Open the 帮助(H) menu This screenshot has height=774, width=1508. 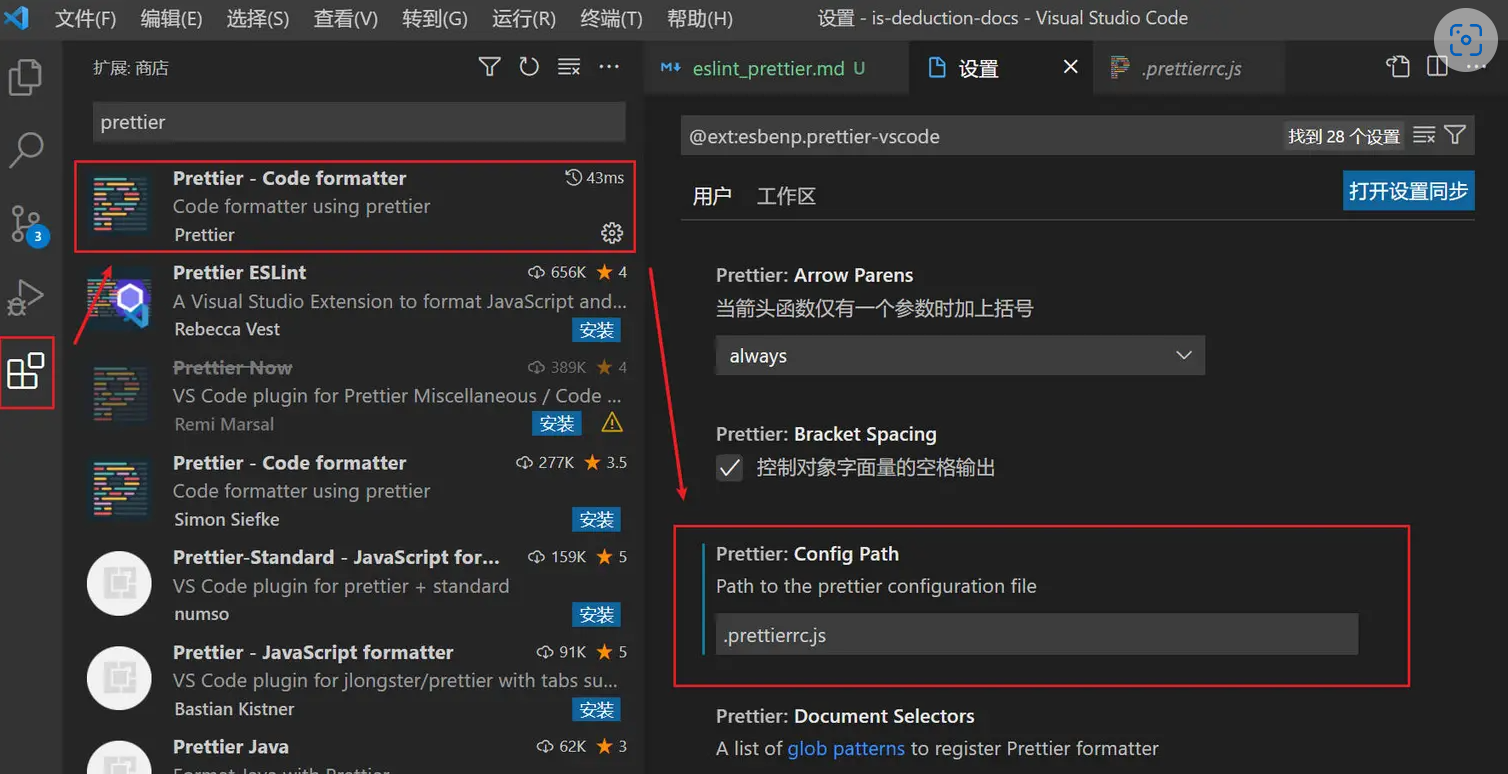(700, 18)
